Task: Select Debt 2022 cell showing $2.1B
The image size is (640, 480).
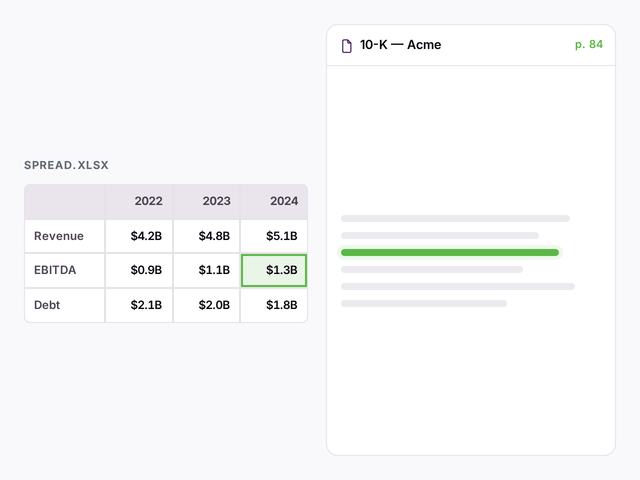Action: point(139,305)
